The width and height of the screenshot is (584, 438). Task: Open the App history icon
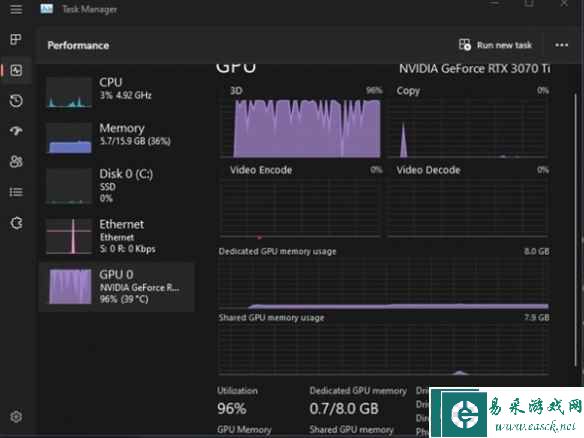coord(16,101)
